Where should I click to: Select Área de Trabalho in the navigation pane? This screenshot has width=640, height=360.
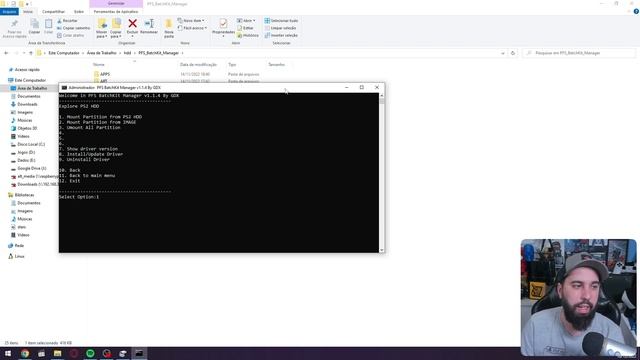(x=32, y=88)
